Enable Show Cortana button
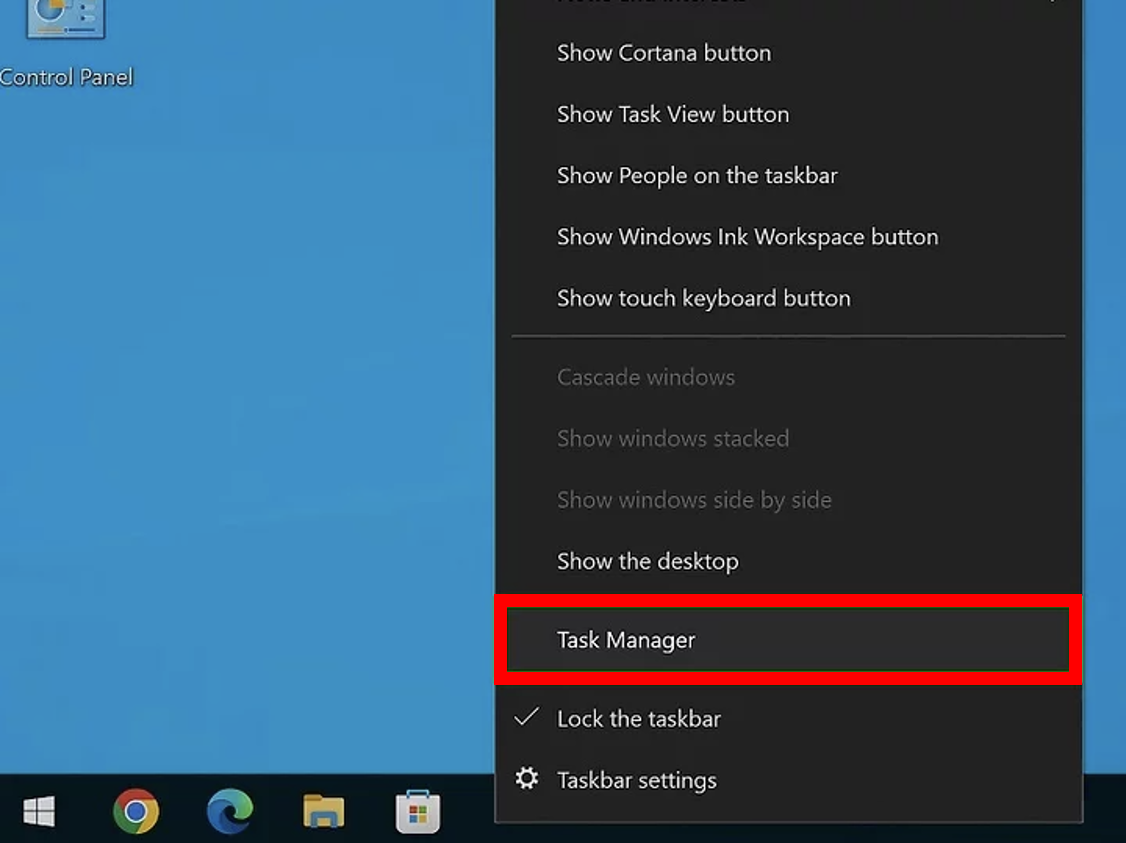 [x=663, y=53]
